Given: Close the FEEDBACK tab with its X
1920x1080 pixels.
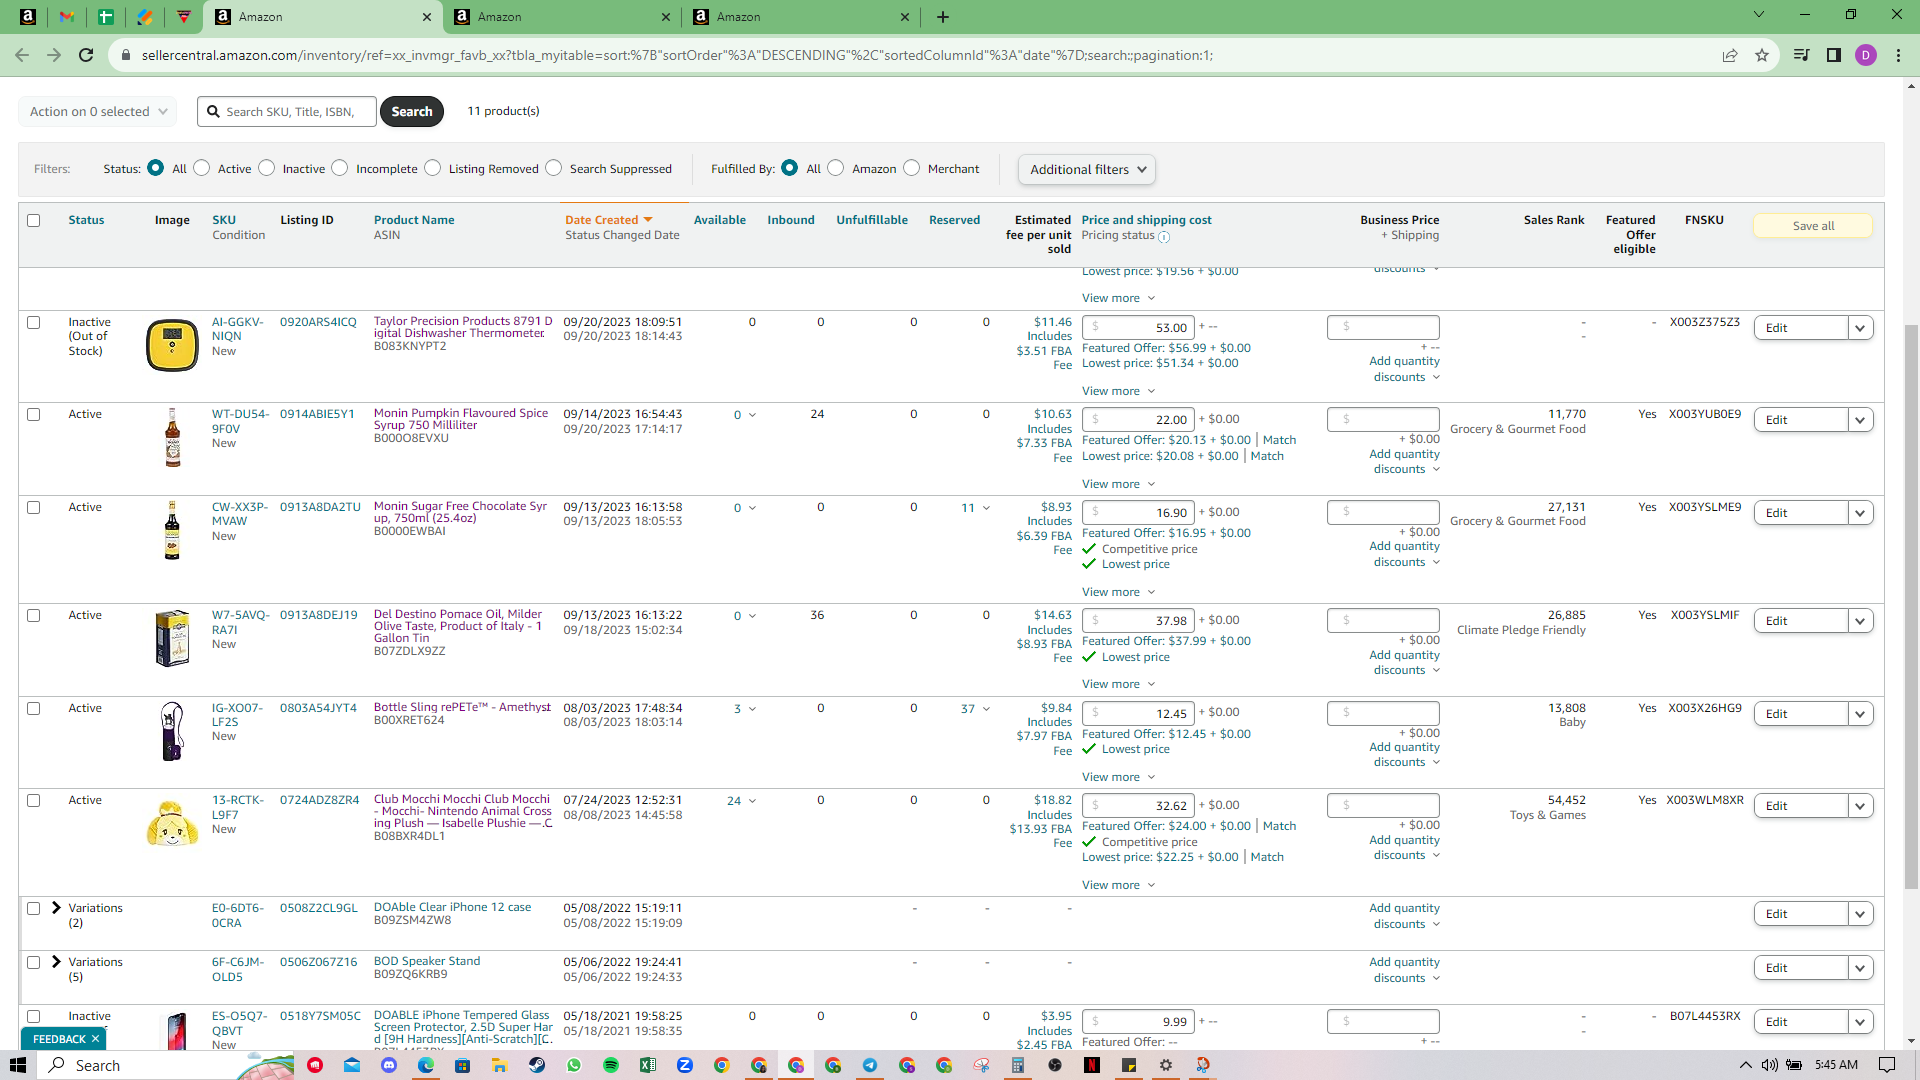Looking at the screenshot, I should 96,1039.
